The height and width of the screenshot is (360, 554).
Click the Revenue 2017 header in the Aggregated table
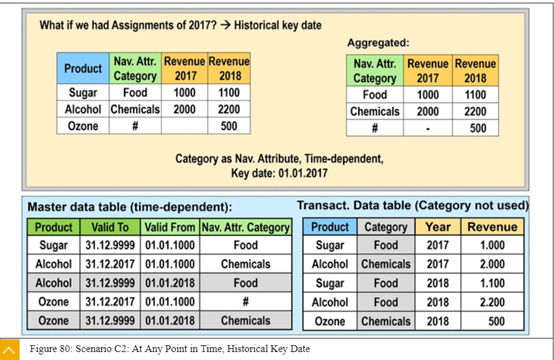(x=428, y=71)
